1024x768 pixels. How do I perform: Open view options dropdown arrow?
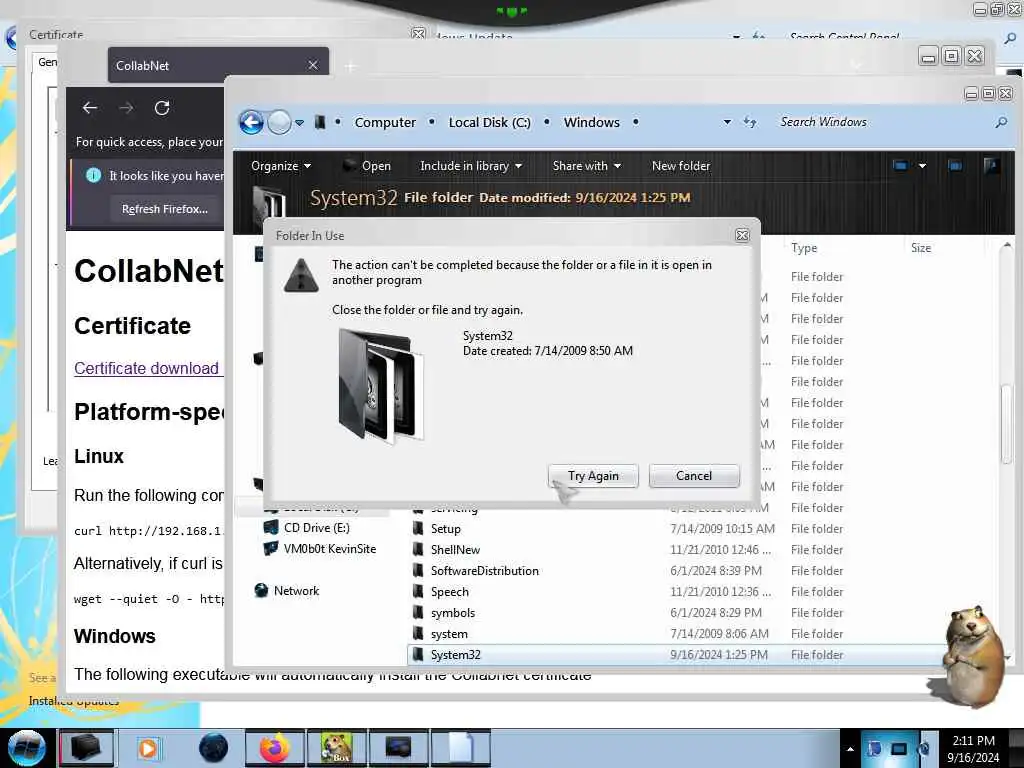[922, 166]
